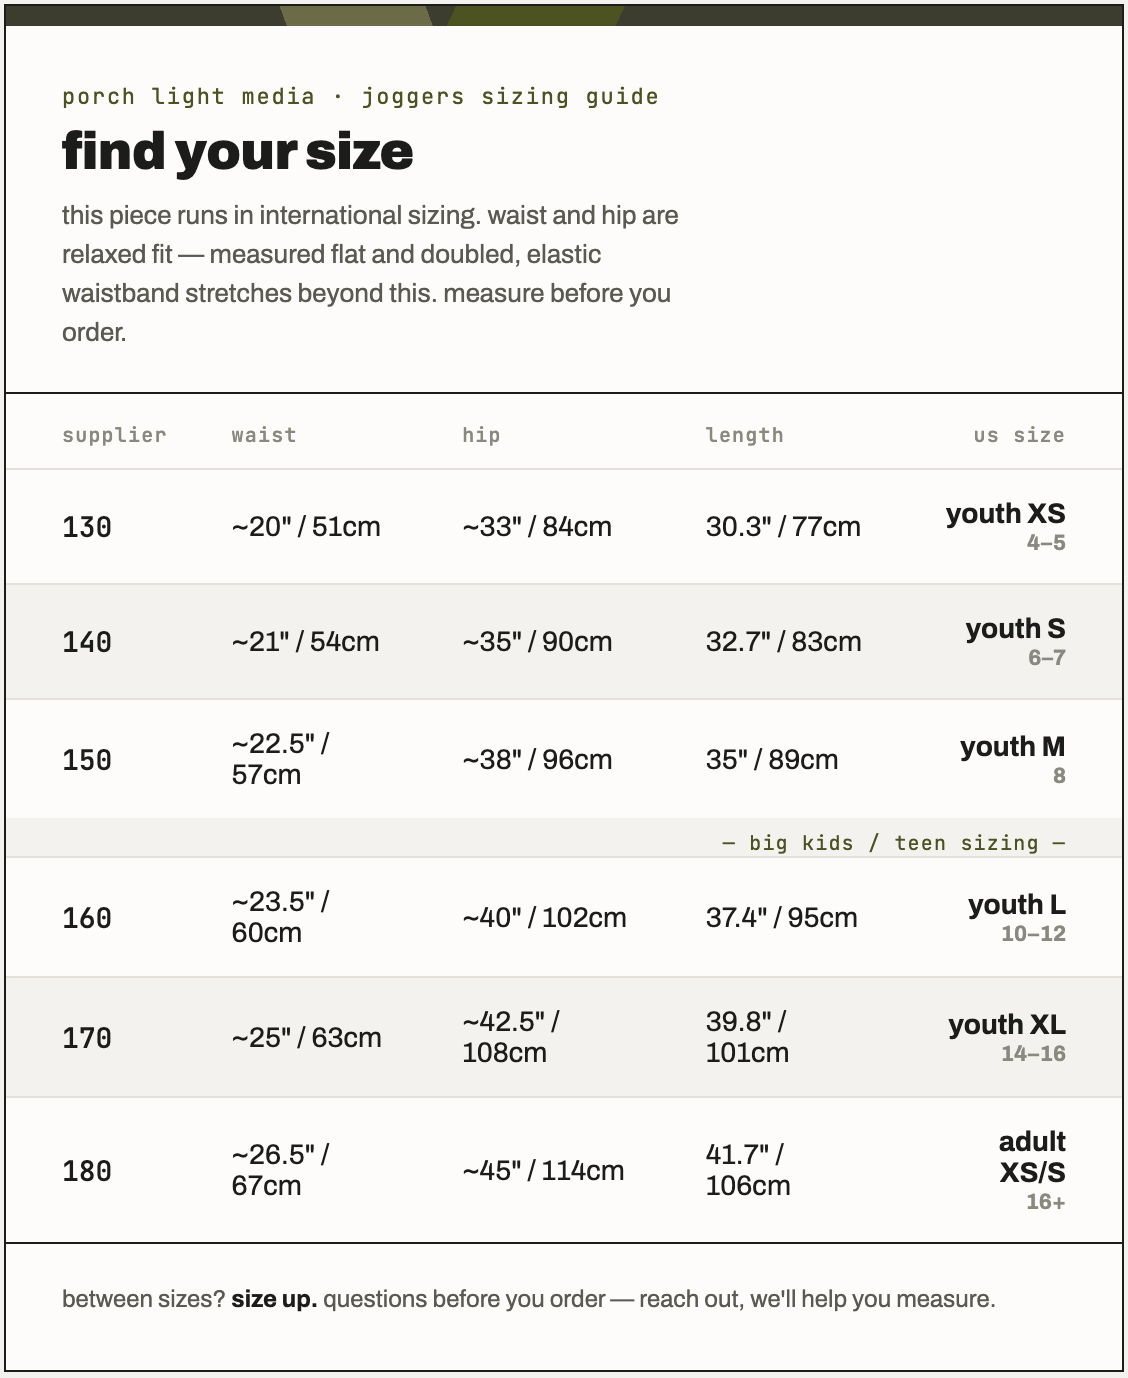Screen dimensions: 1128x1378
Task: Click the bold 'size up.' text
Action: [x=274, y=1299]
